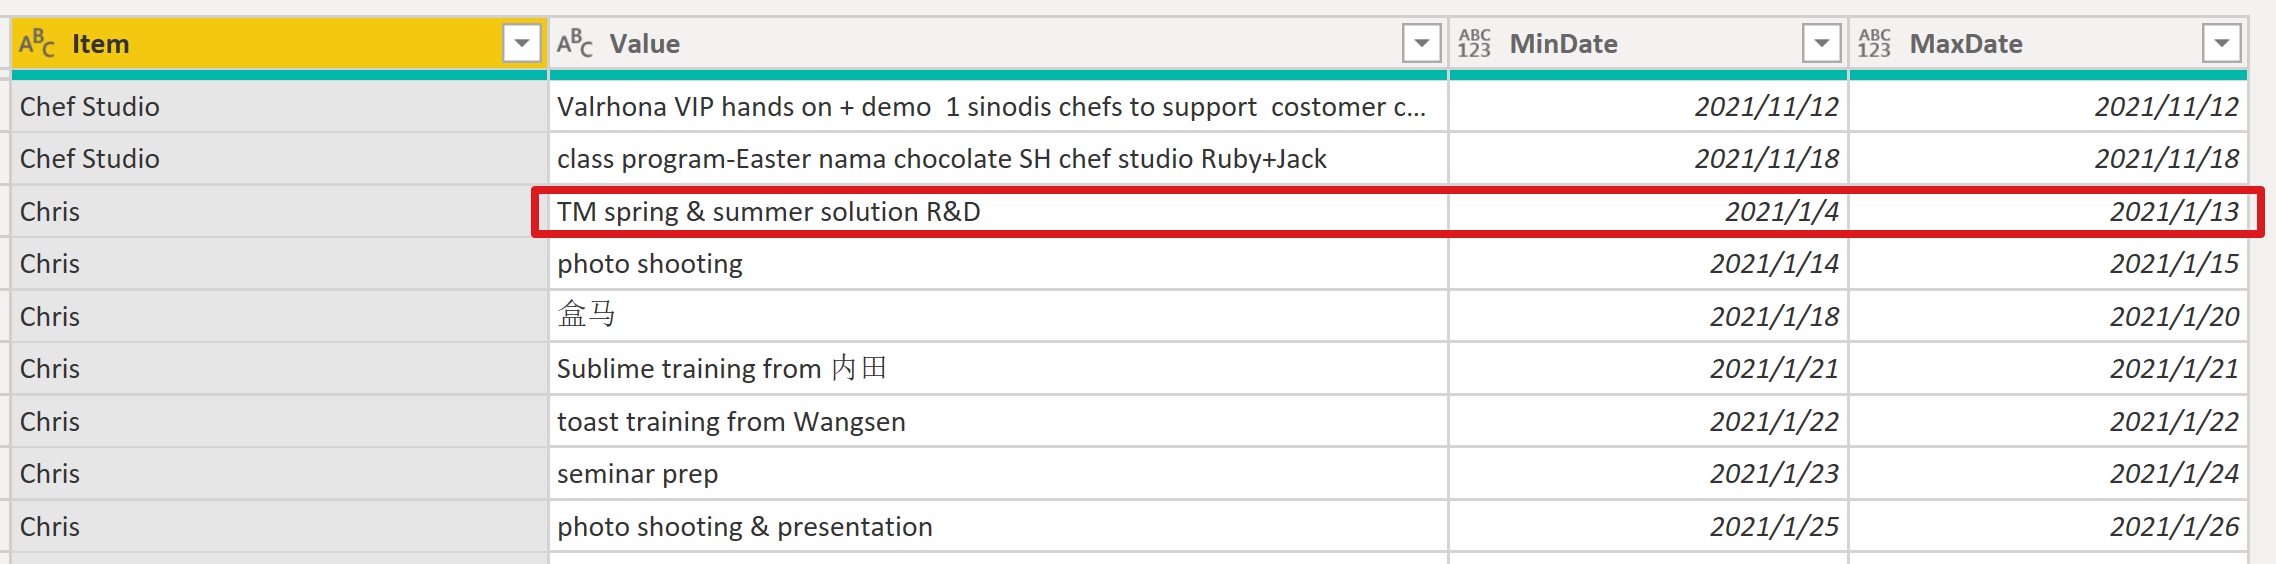Click the text type icon on Item column
Image resolution: width=2276 pixels, height=564 pixels.
37,44
